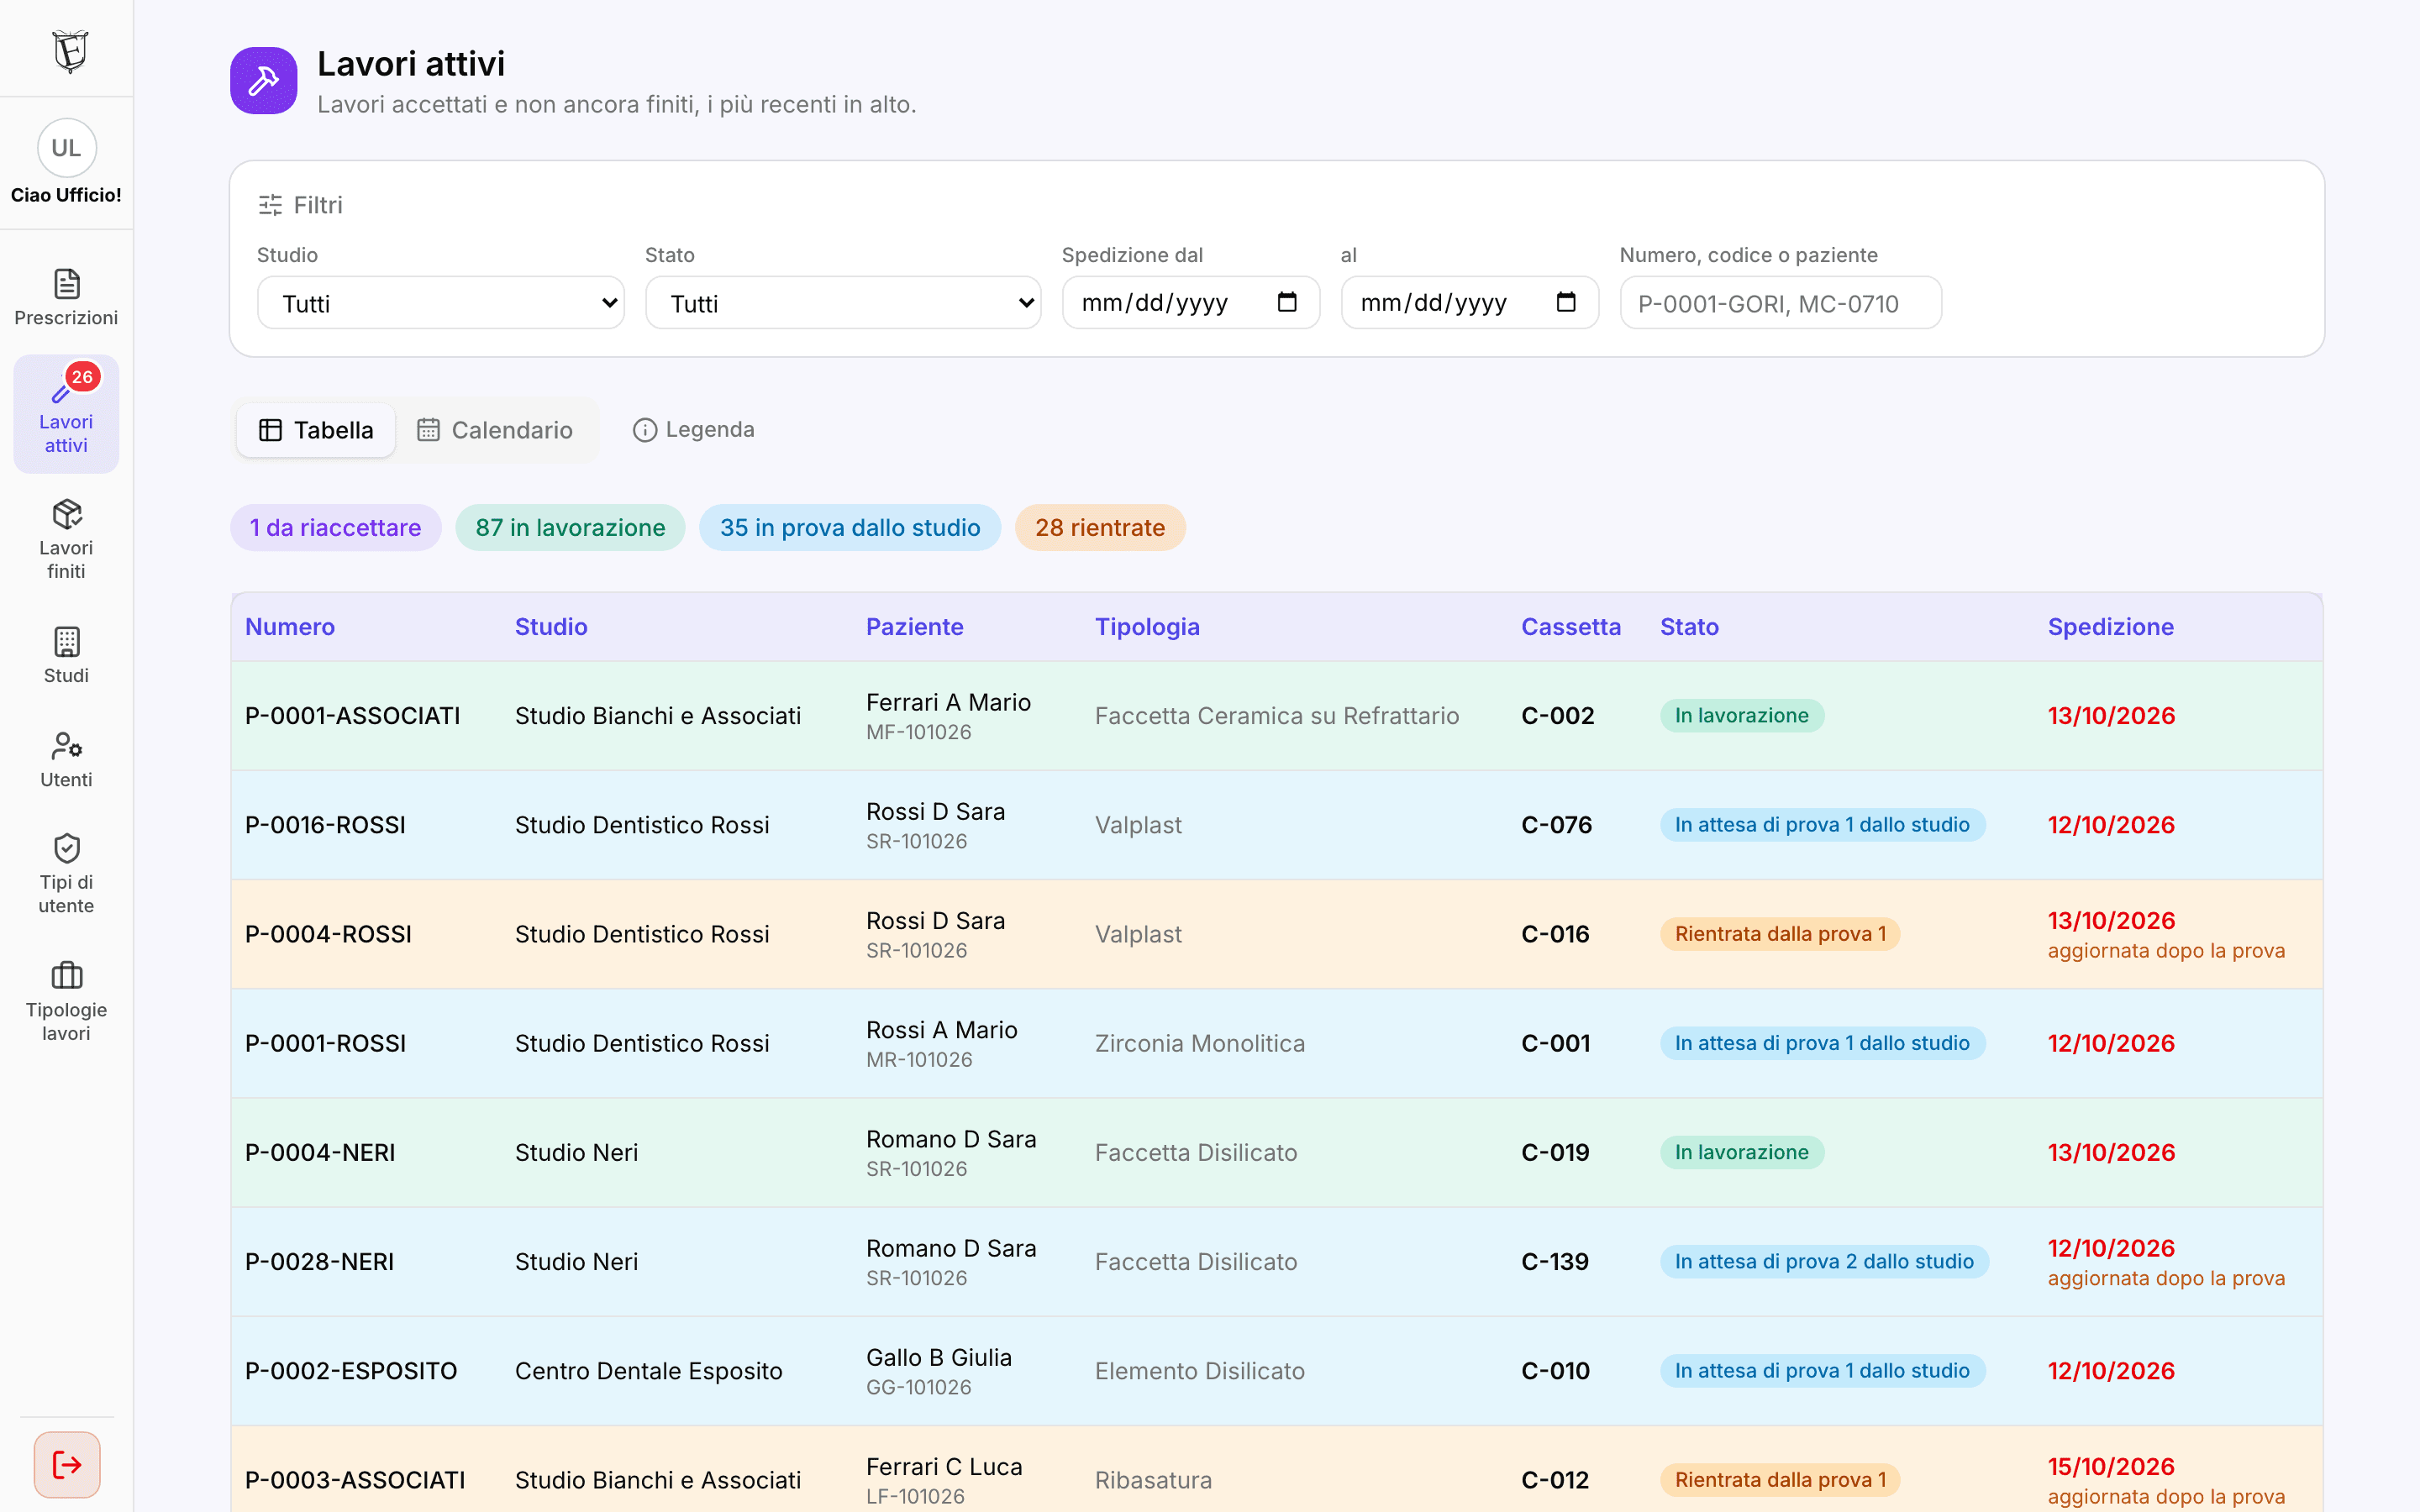Filter by 1 da riaccettare chip
The height and width of the screenshot is (1512, 2420).
click(x=336, y=528)
